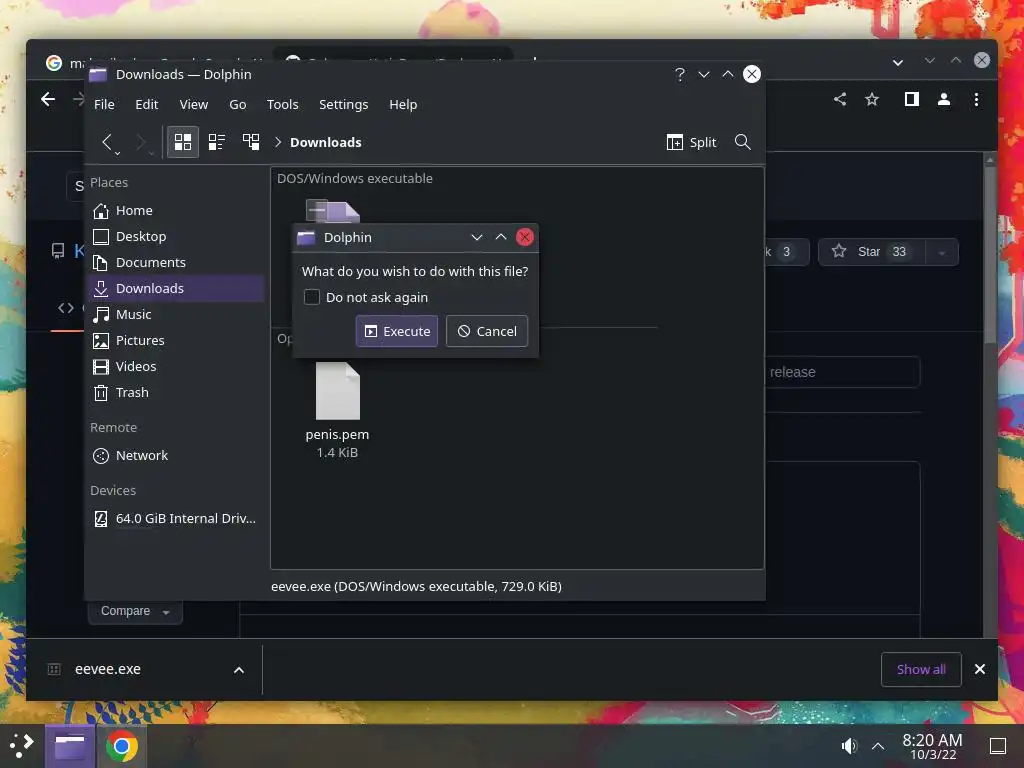Click Show all downloads

click(921, 669)
